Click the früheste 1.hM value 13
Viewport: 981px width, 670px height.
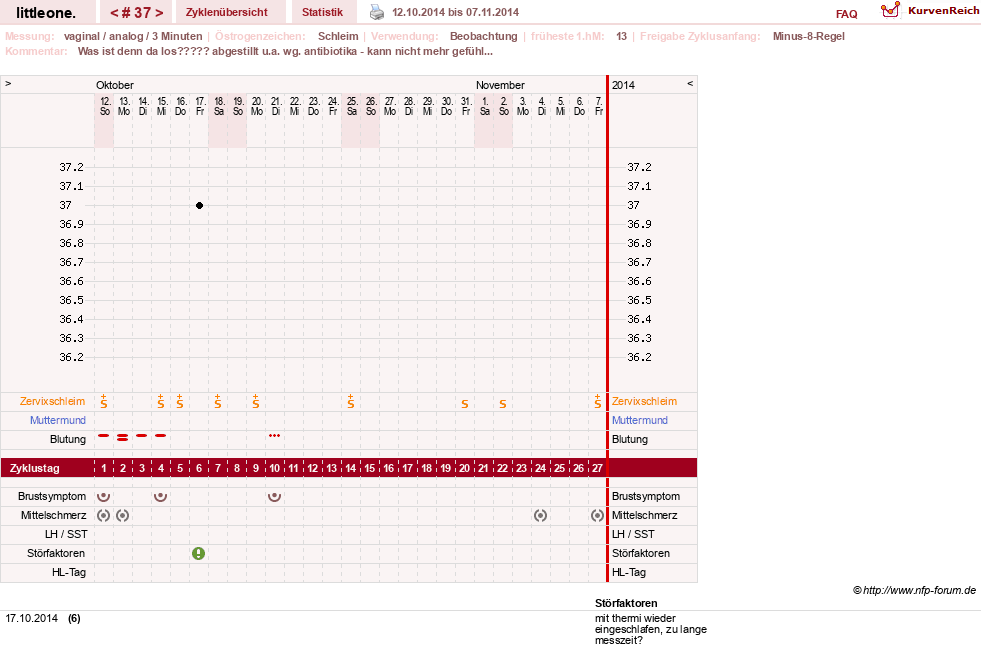(621, 36)
